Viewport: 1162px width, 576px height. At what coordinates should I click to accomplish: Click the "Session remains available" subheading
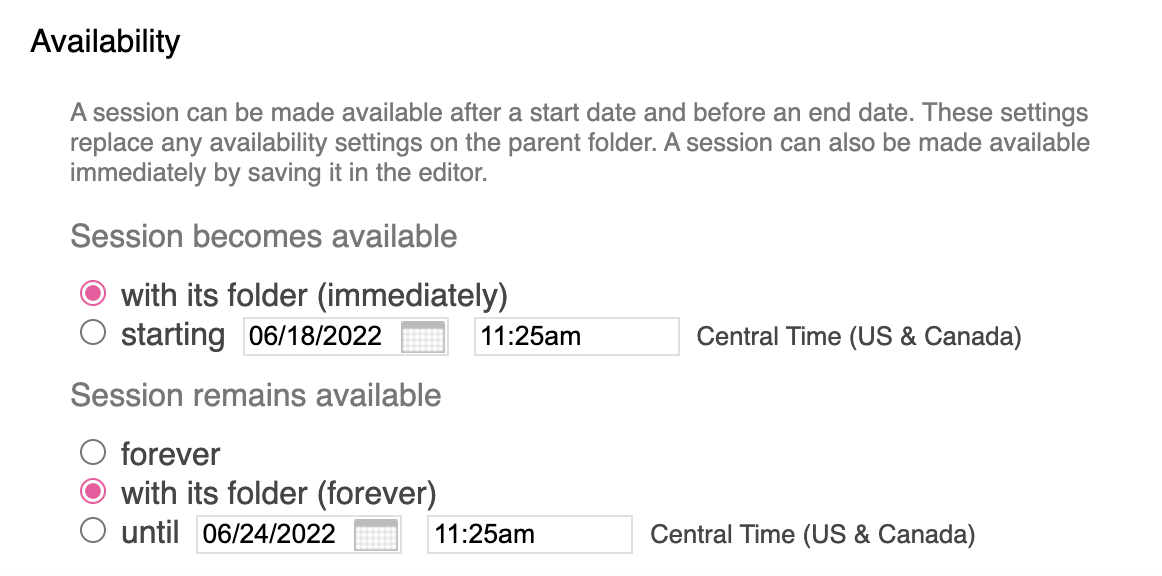[x=256, y=395]
